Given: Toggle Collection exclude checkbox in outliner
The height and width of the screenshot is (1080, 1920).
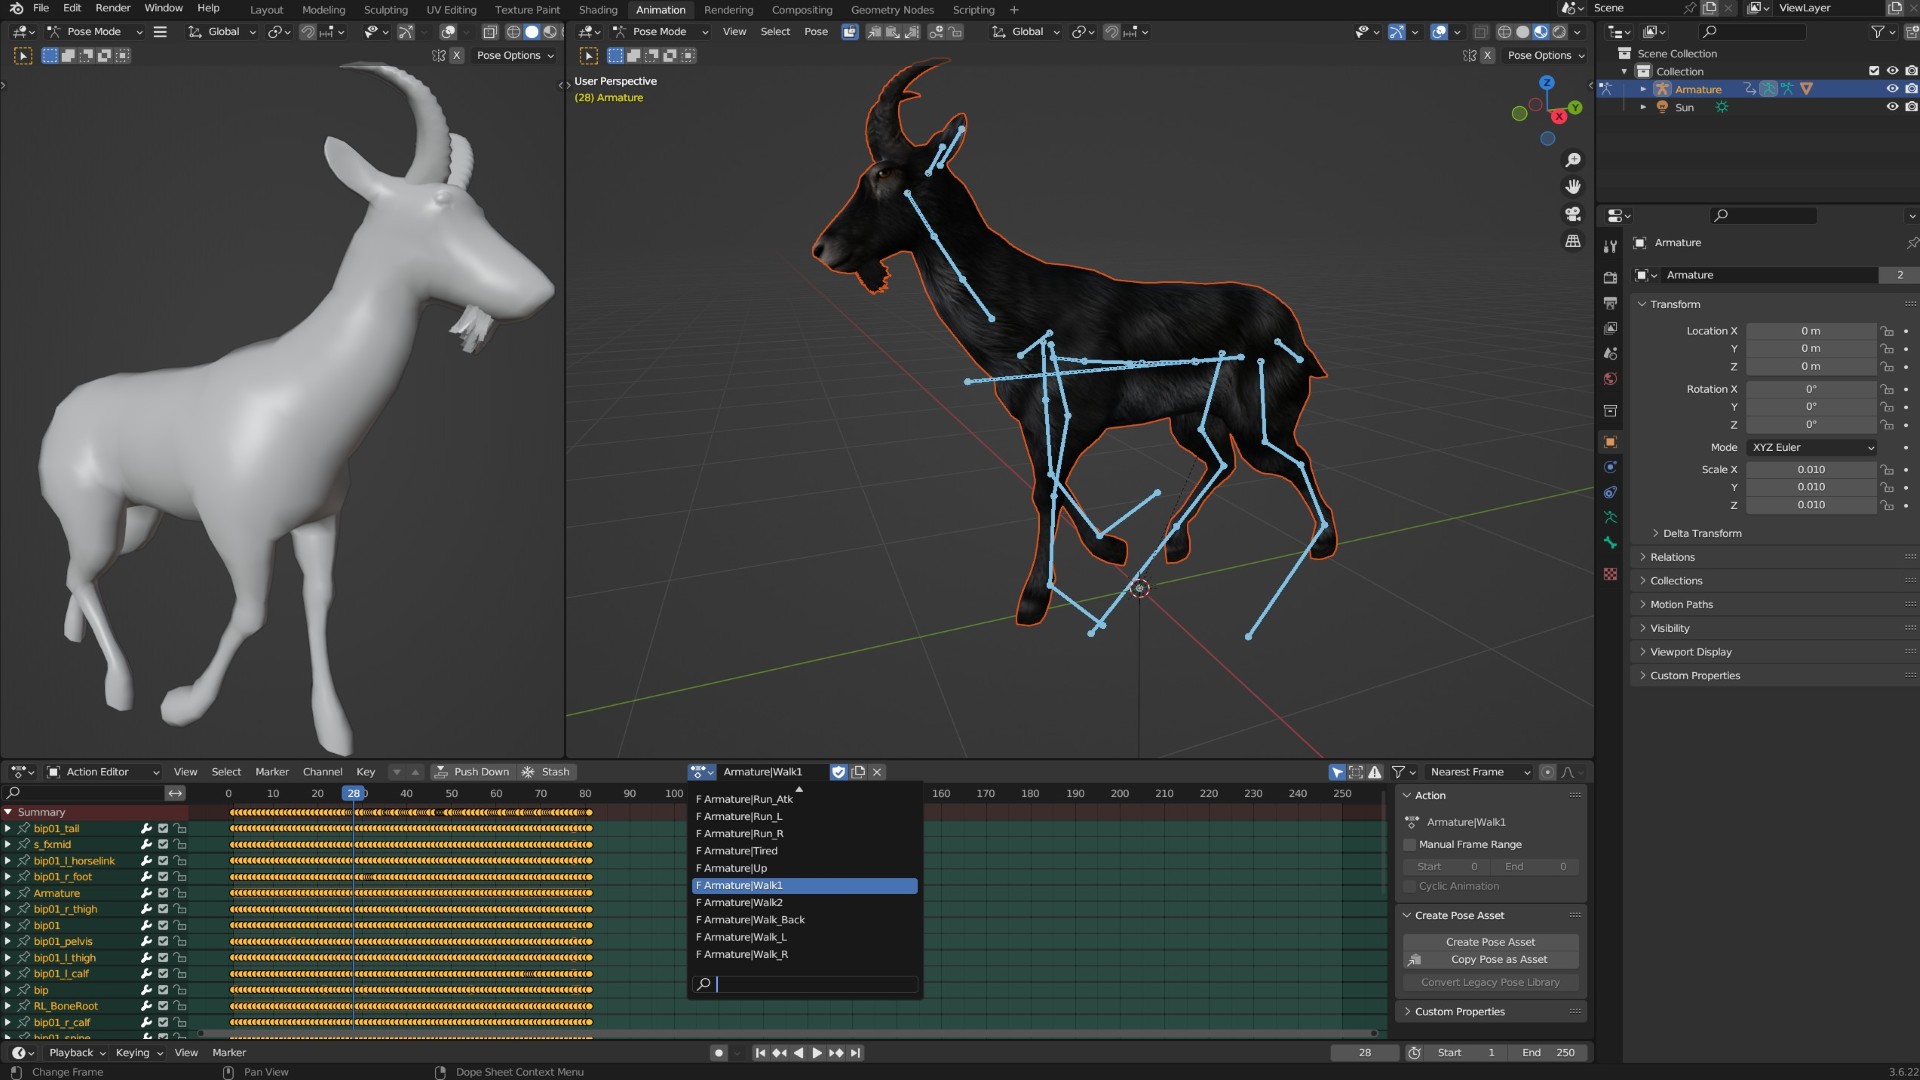Looking at the screenshot, I should point(1874,71).
